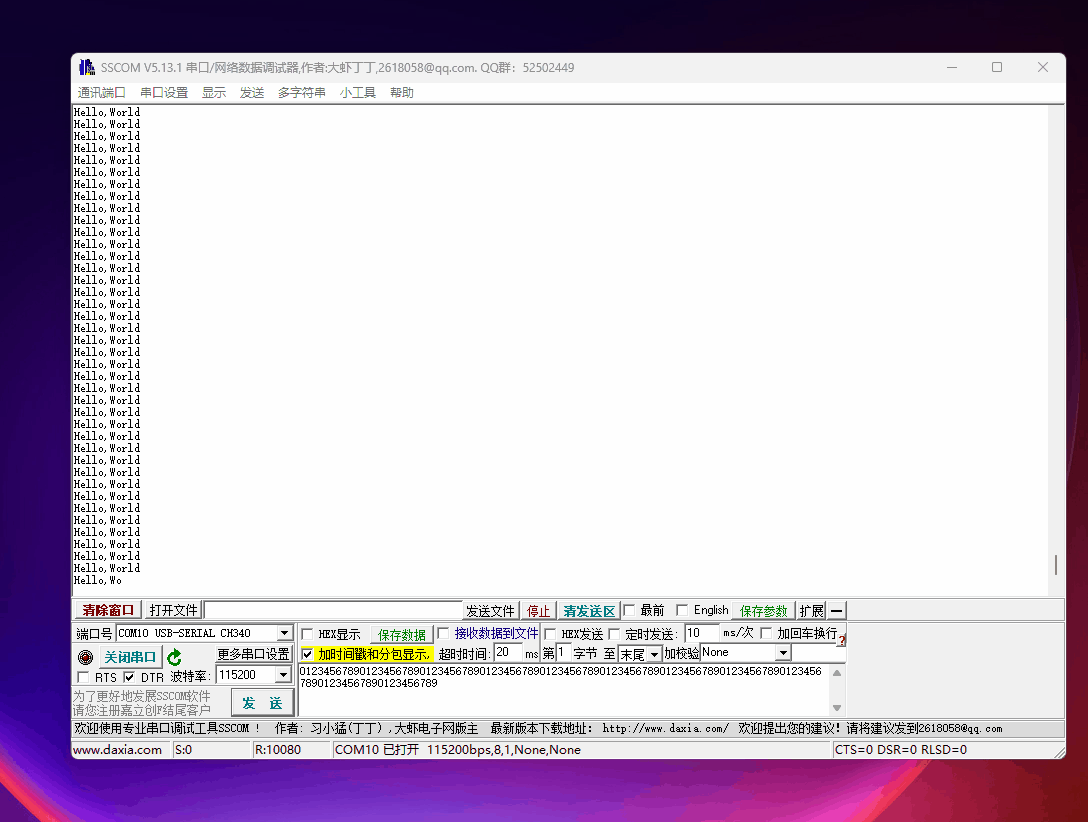This screenshot has width=1088, height=822.
Task: Click the 第 1 字节 start byte field
Action: [x=563, y=653]
